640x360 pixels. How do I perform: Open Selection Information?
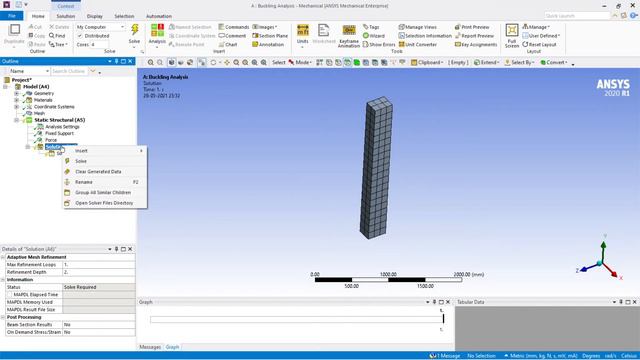(x=425, y=36)
